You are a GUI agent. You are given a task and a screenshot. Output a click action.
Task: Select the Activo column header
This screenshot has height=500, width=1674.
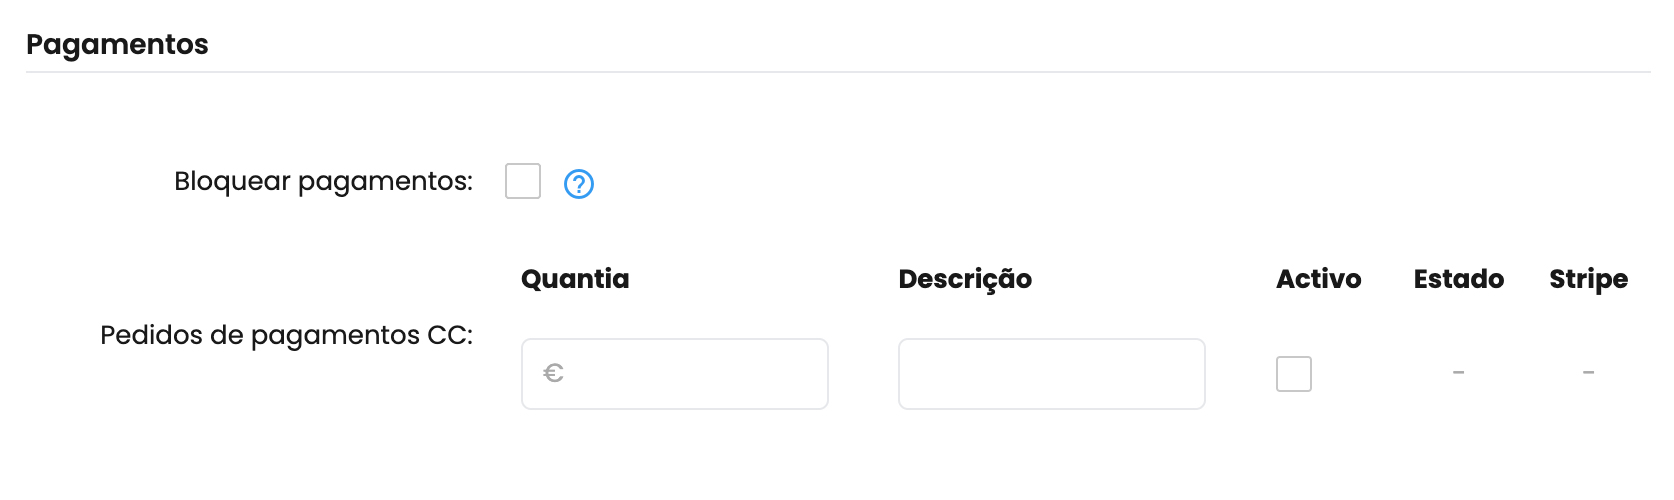click(1318, 279)
